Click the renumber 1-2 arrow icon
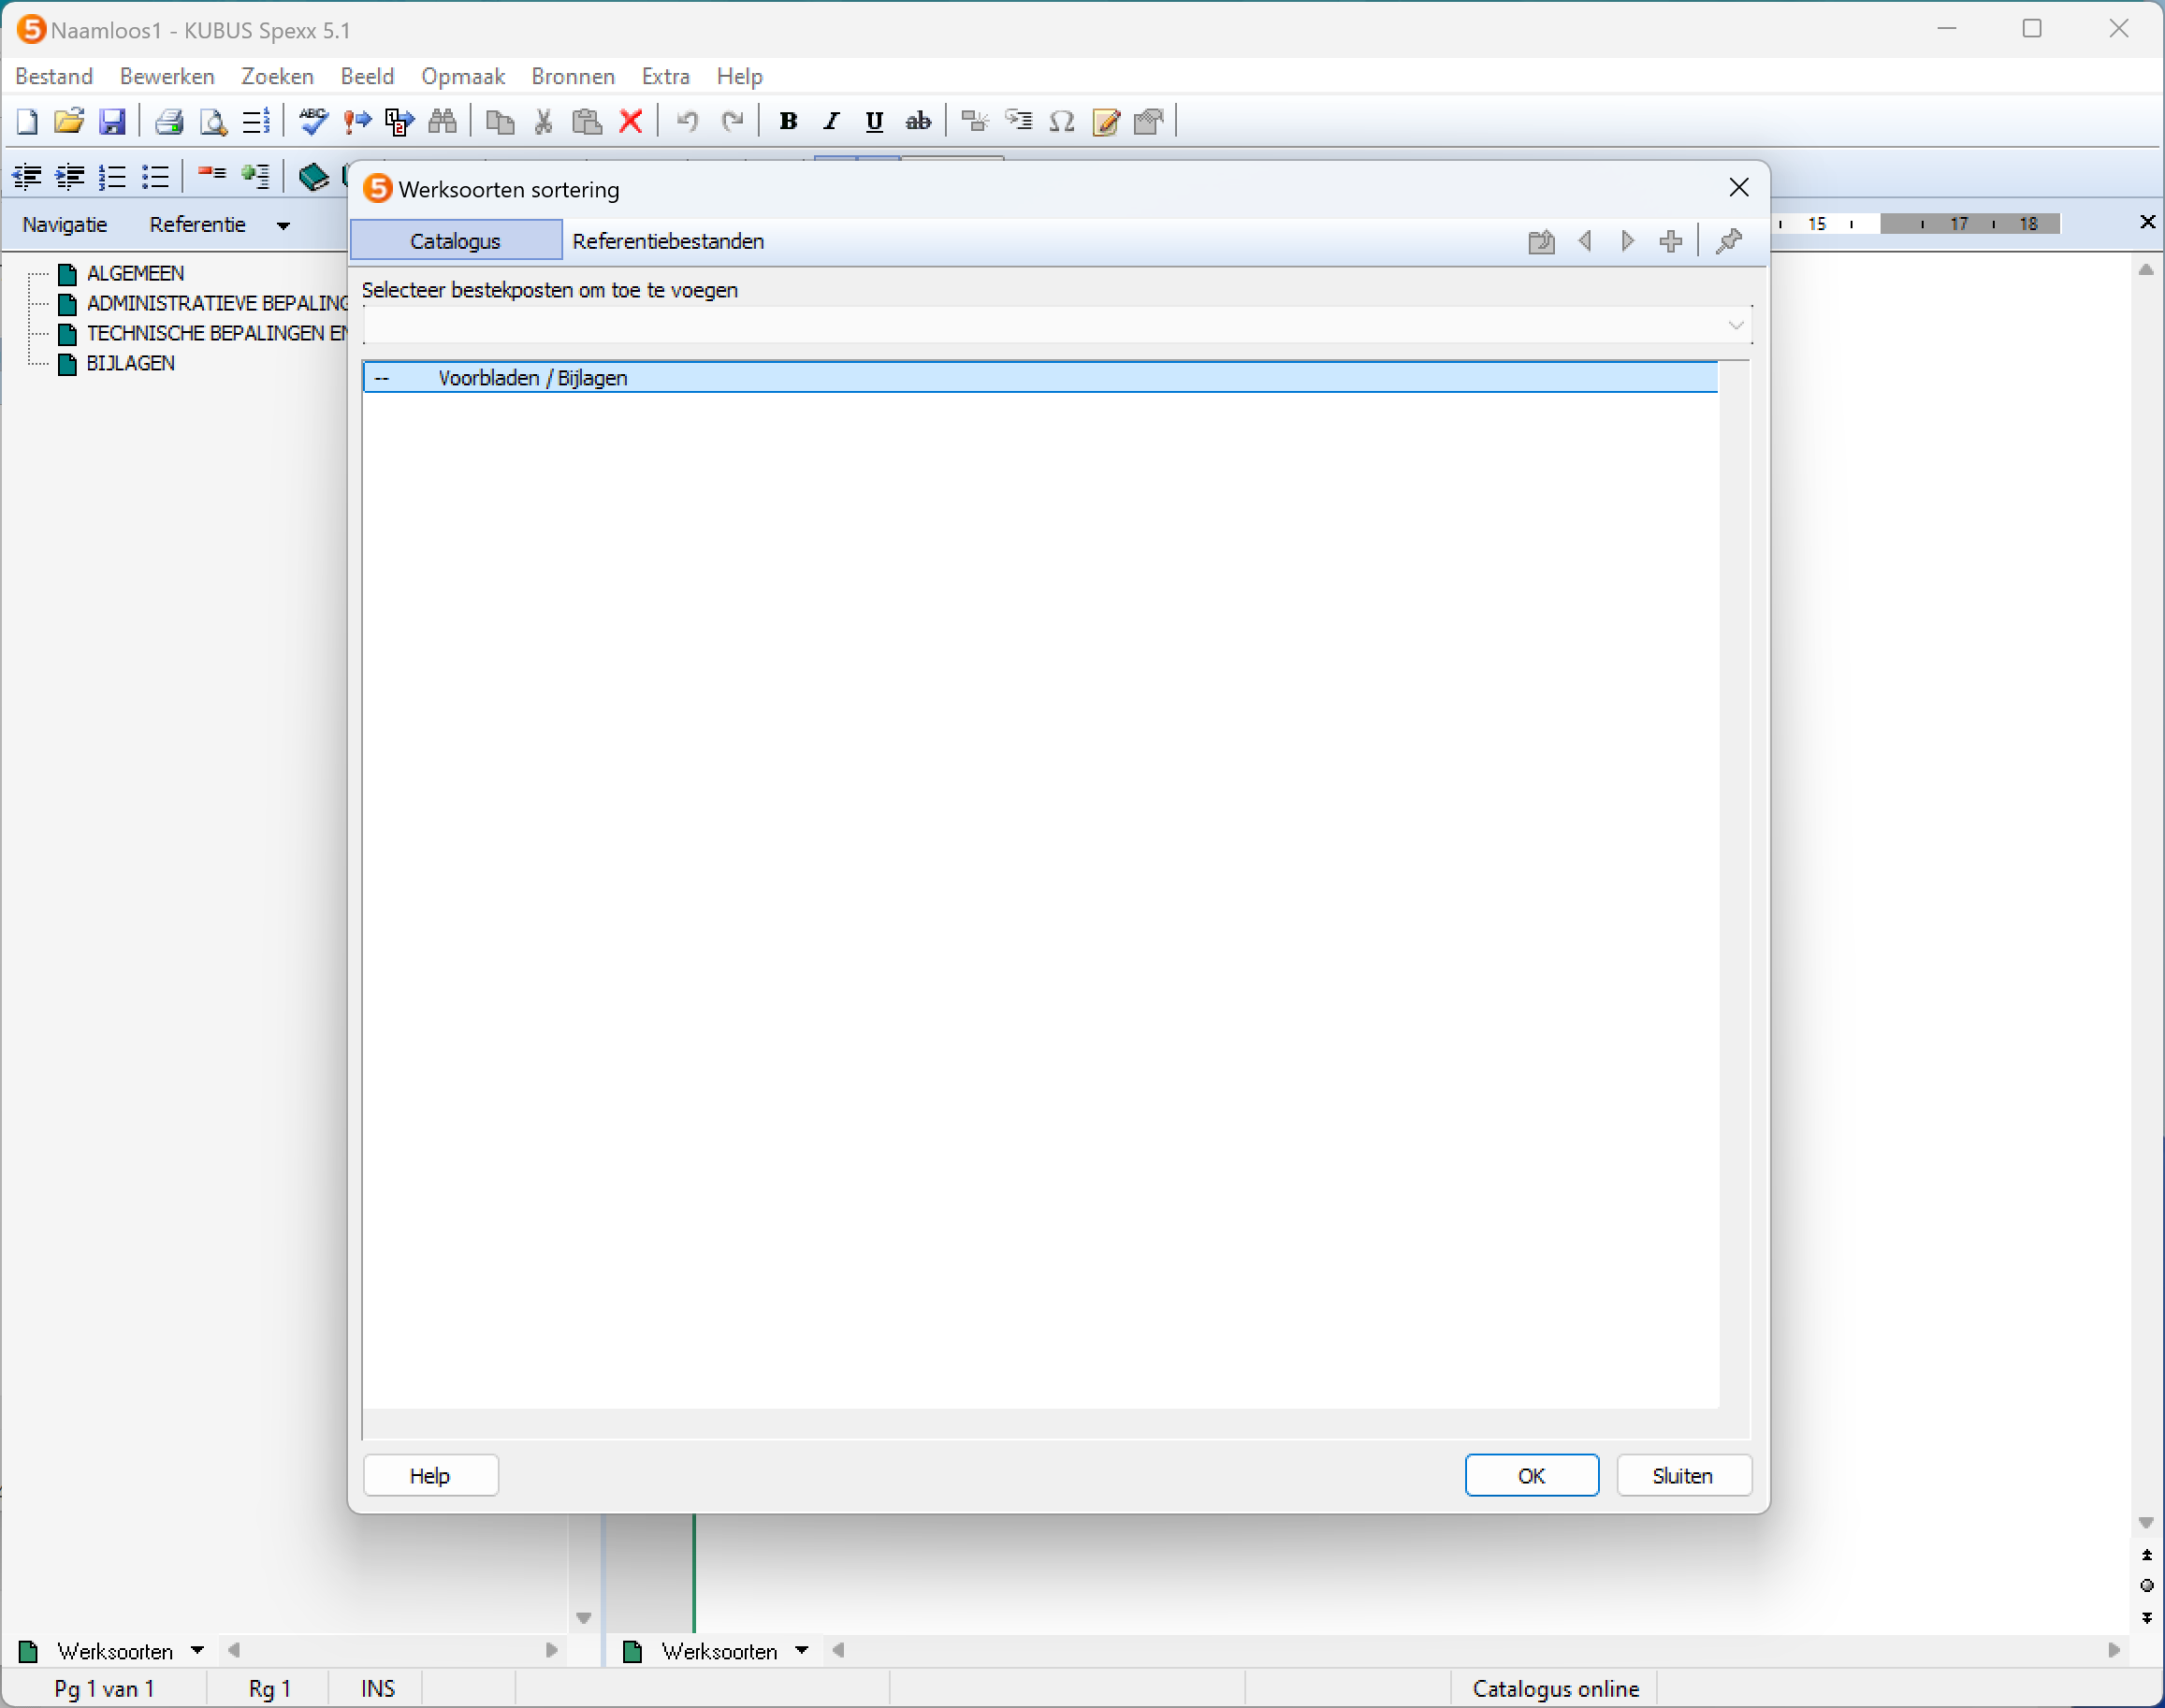 coord(400,121)
